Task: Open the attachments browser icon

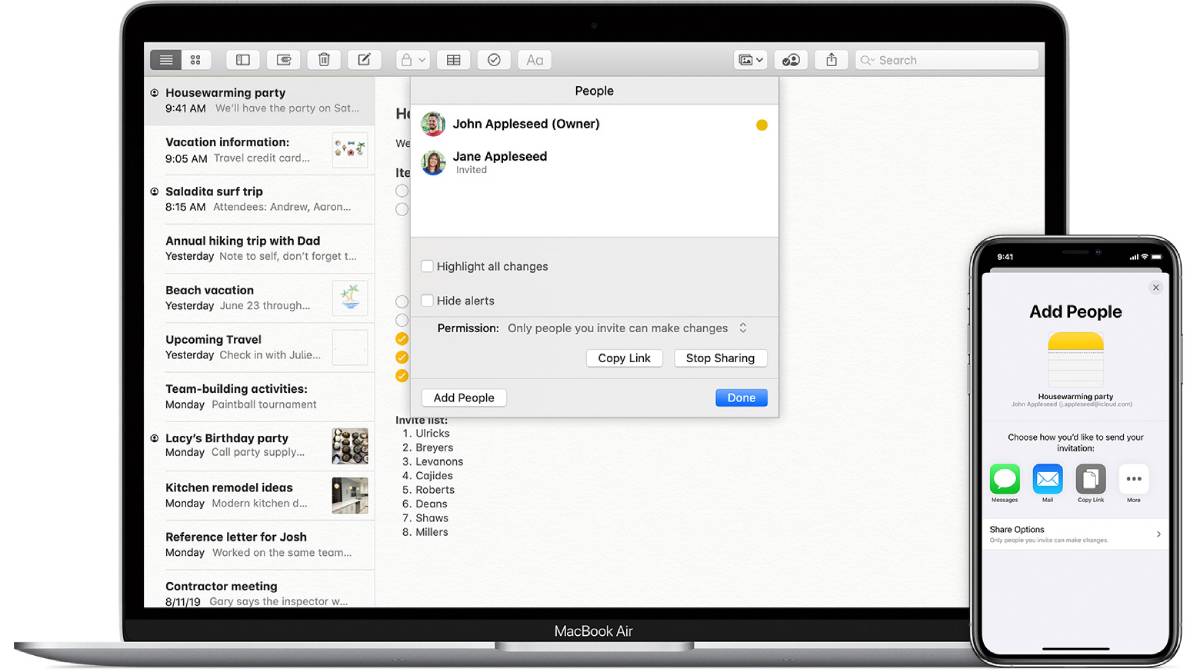Action: tap(283, 60)
